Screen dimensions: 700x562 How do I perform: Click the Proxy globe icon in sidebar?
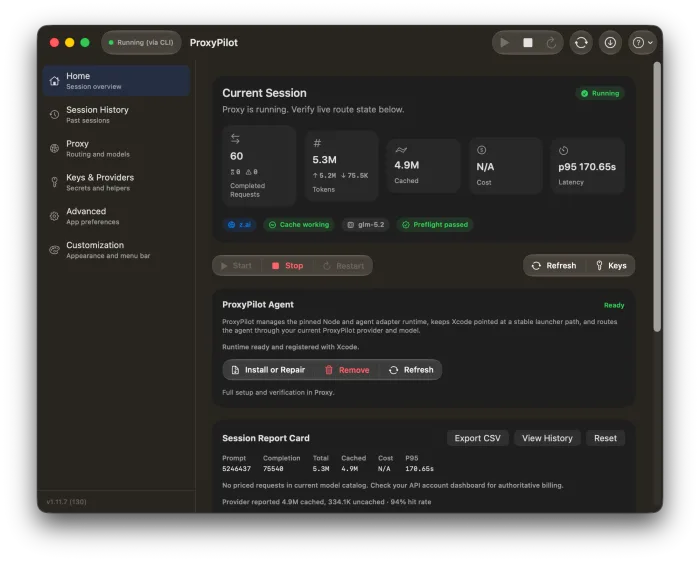coord(54,149)
